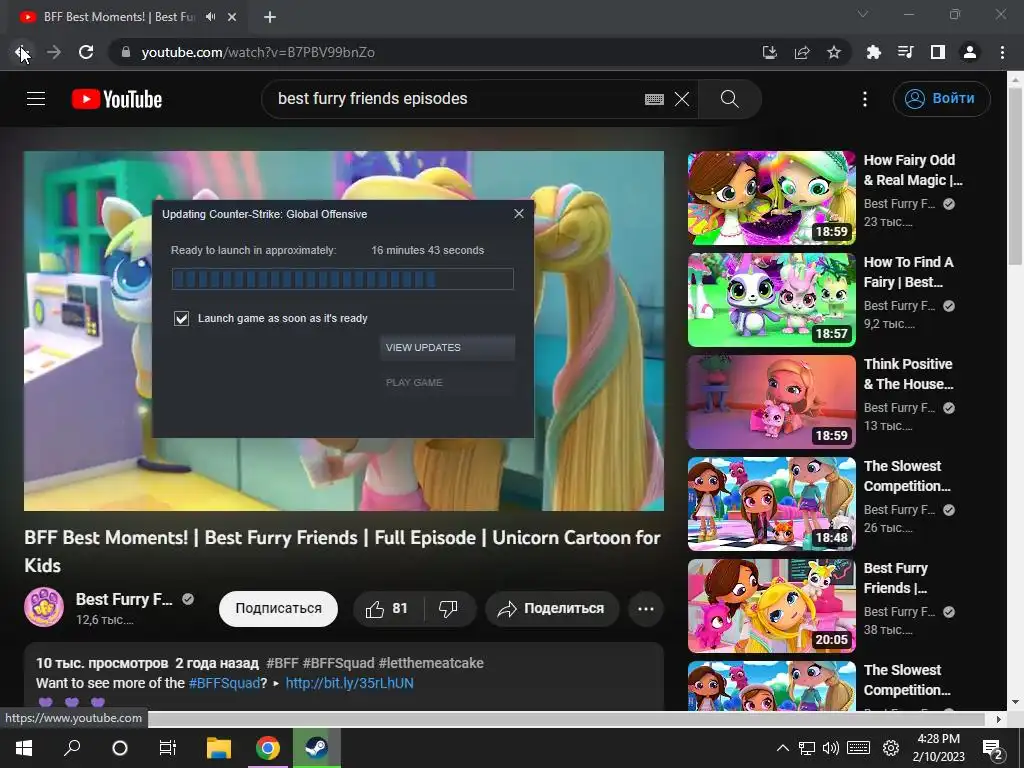The width and height of the screenshot is (1024, 768).
Task: Click the horizontal scrollbar at page bottom
Action: tap(567, 719)
